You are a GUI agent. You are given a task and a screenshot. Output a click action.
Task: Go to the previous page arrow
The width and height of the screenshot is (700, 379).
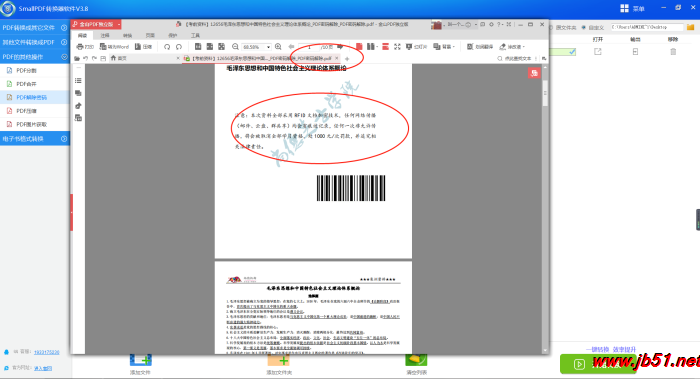pyautogui.click(x=292, y=46)
